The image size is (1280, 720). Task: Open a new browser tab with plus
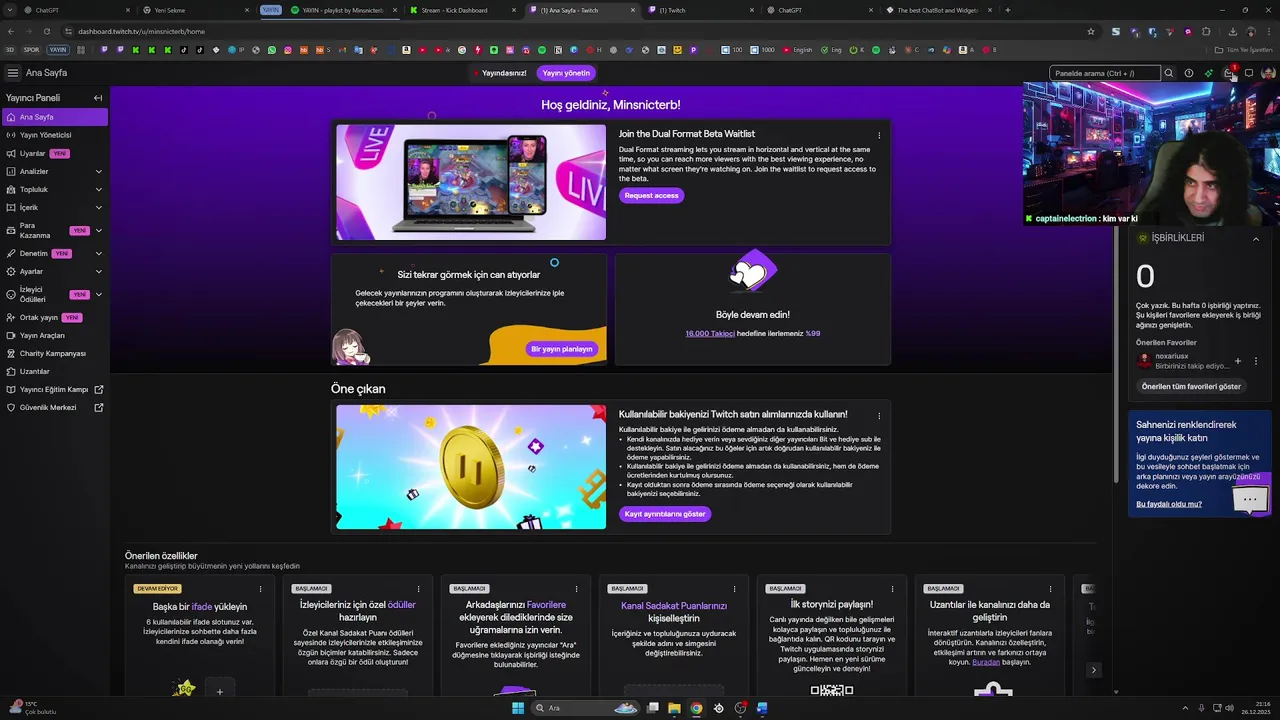pyautogui.click(x=1007, y=10)
